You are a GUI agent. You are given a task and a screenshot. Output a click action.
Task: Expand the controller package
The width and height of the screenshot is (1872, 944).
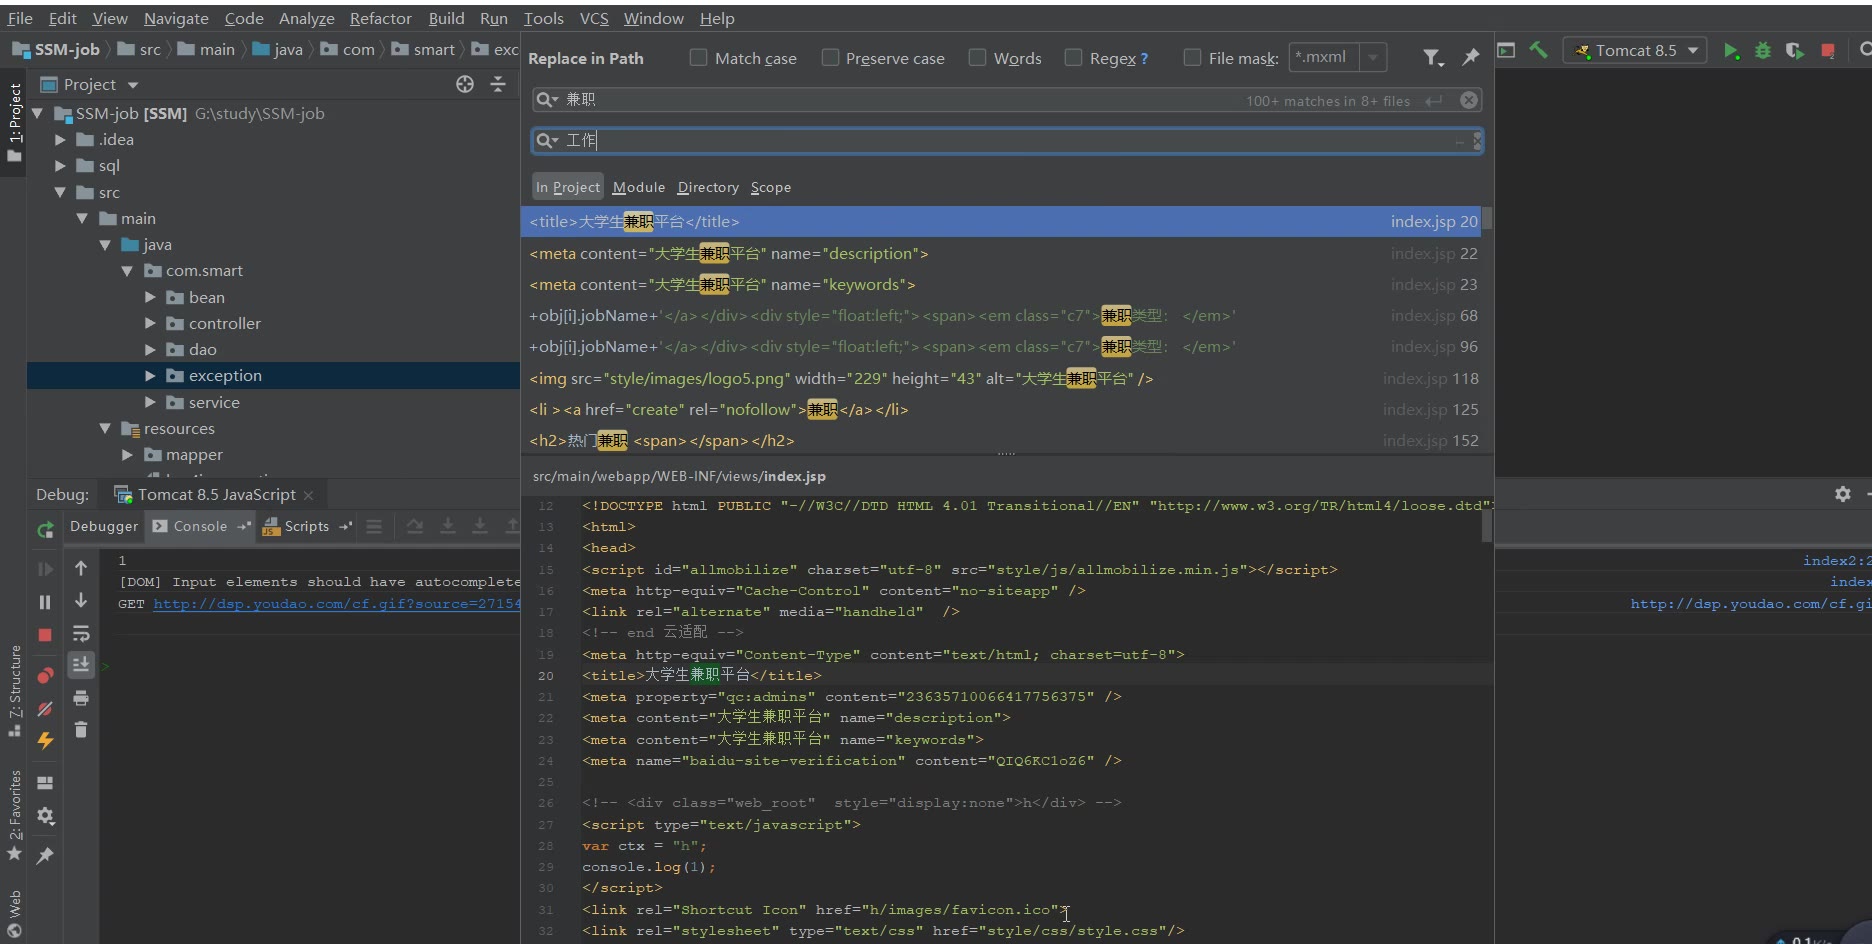(150, 323)
